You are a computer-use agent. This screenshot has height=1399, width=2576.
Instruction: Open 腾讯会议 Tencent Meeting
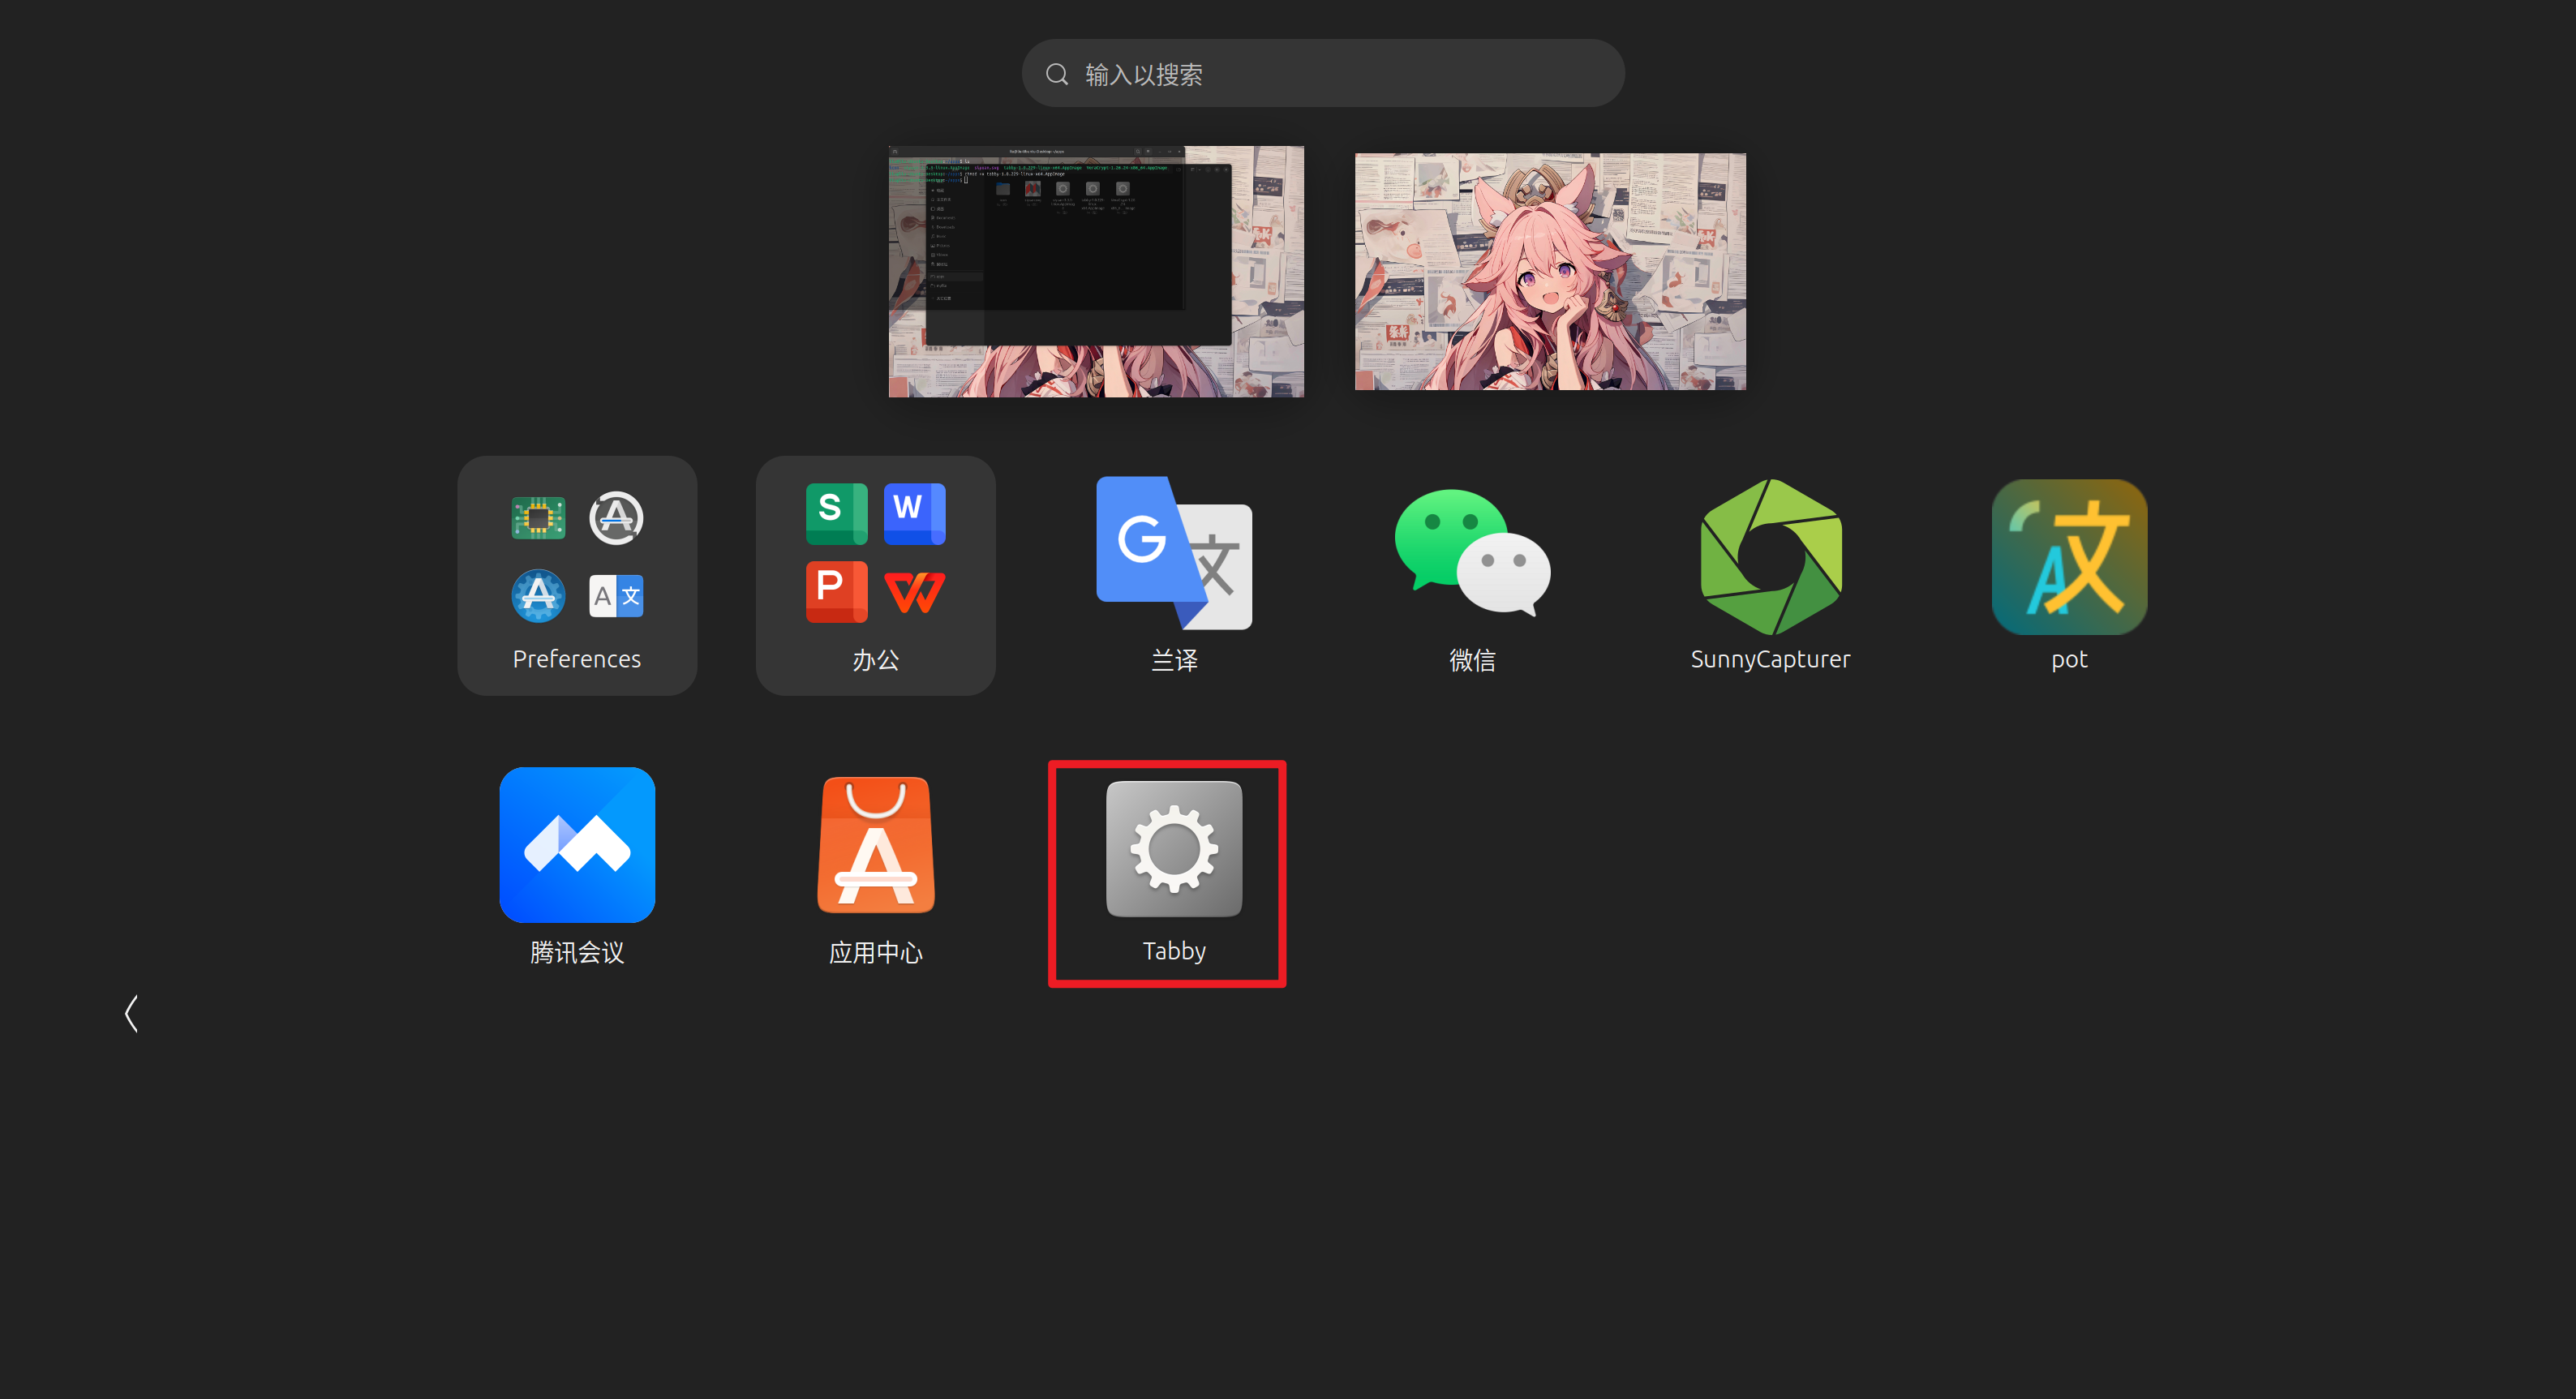point(577,845)
